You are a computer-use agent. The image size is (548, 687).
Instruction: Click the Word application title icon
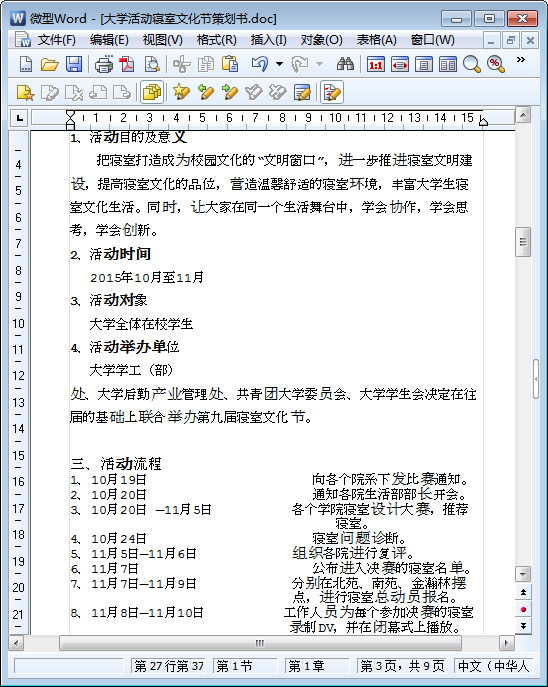[x=18, y=18]
